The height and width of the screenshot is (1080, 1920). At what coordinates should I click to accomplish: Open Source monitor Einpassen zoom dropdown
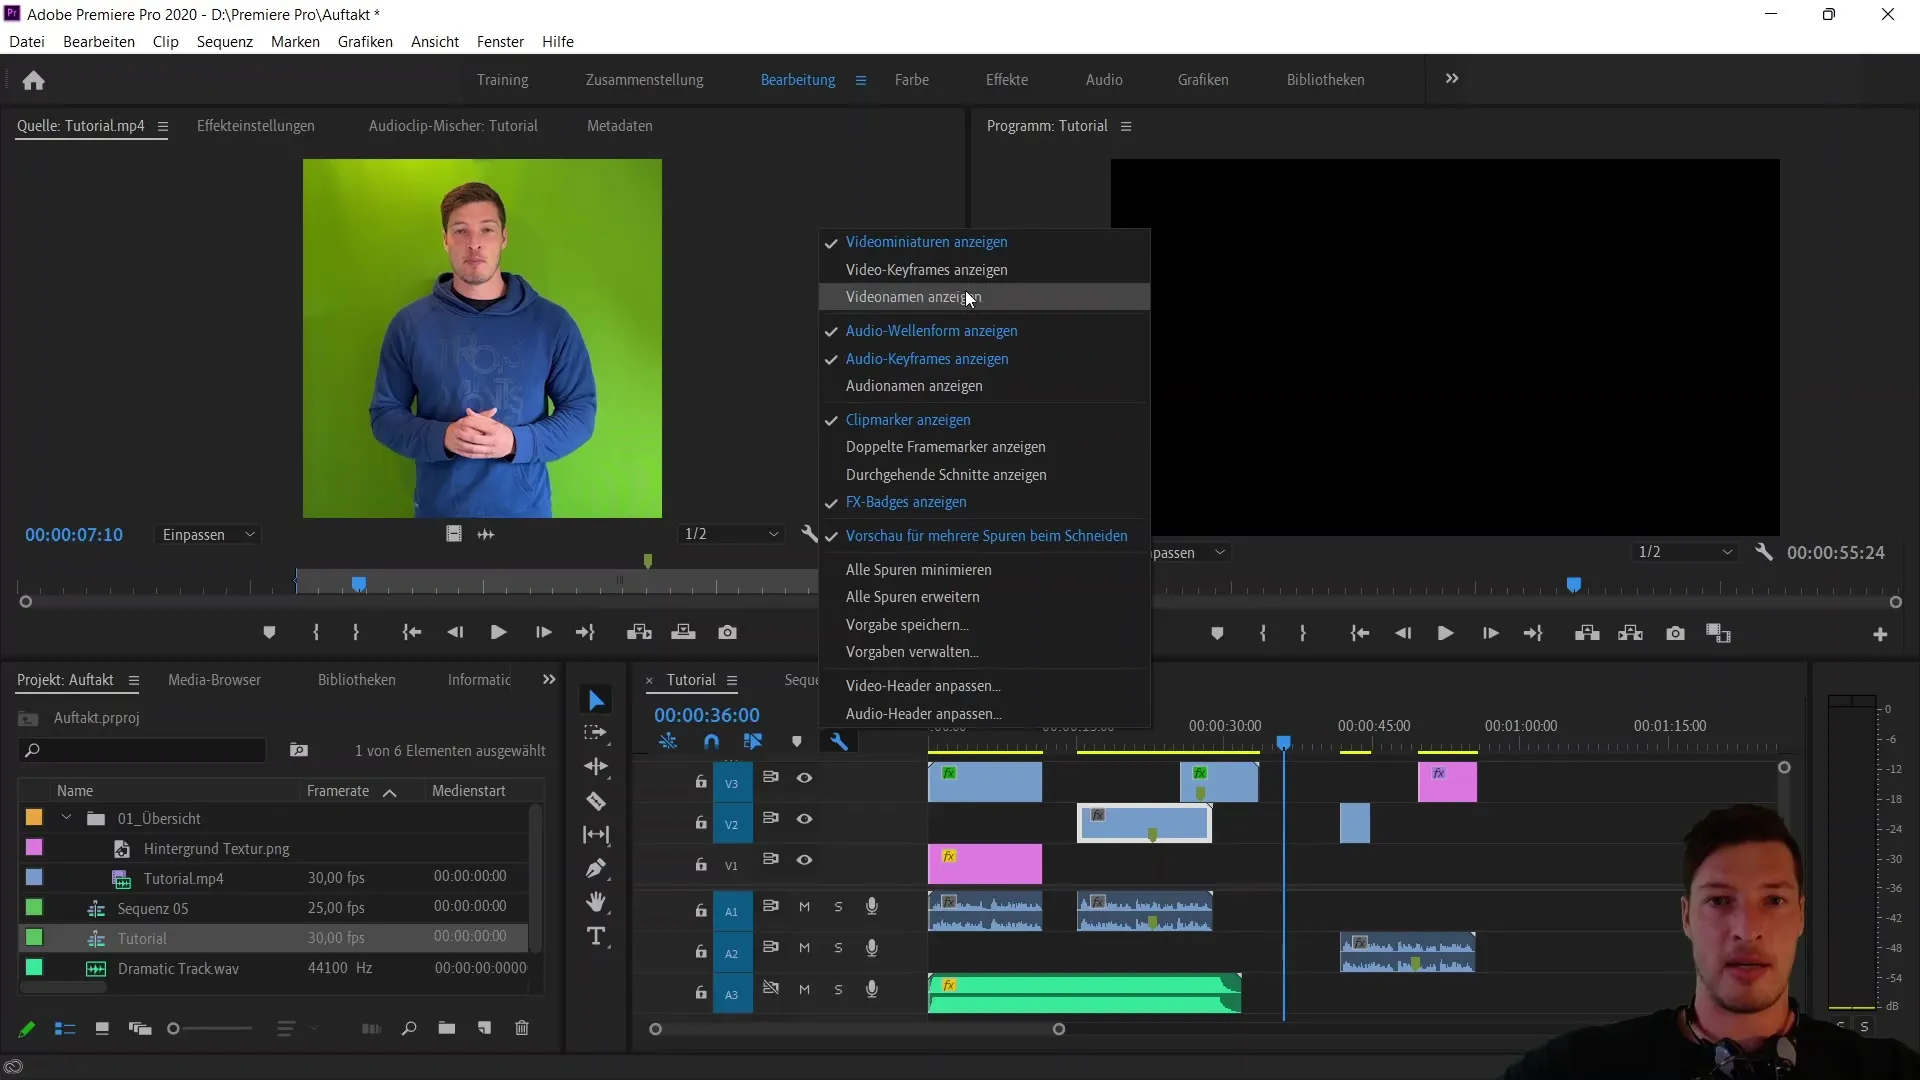click(209, 535)
